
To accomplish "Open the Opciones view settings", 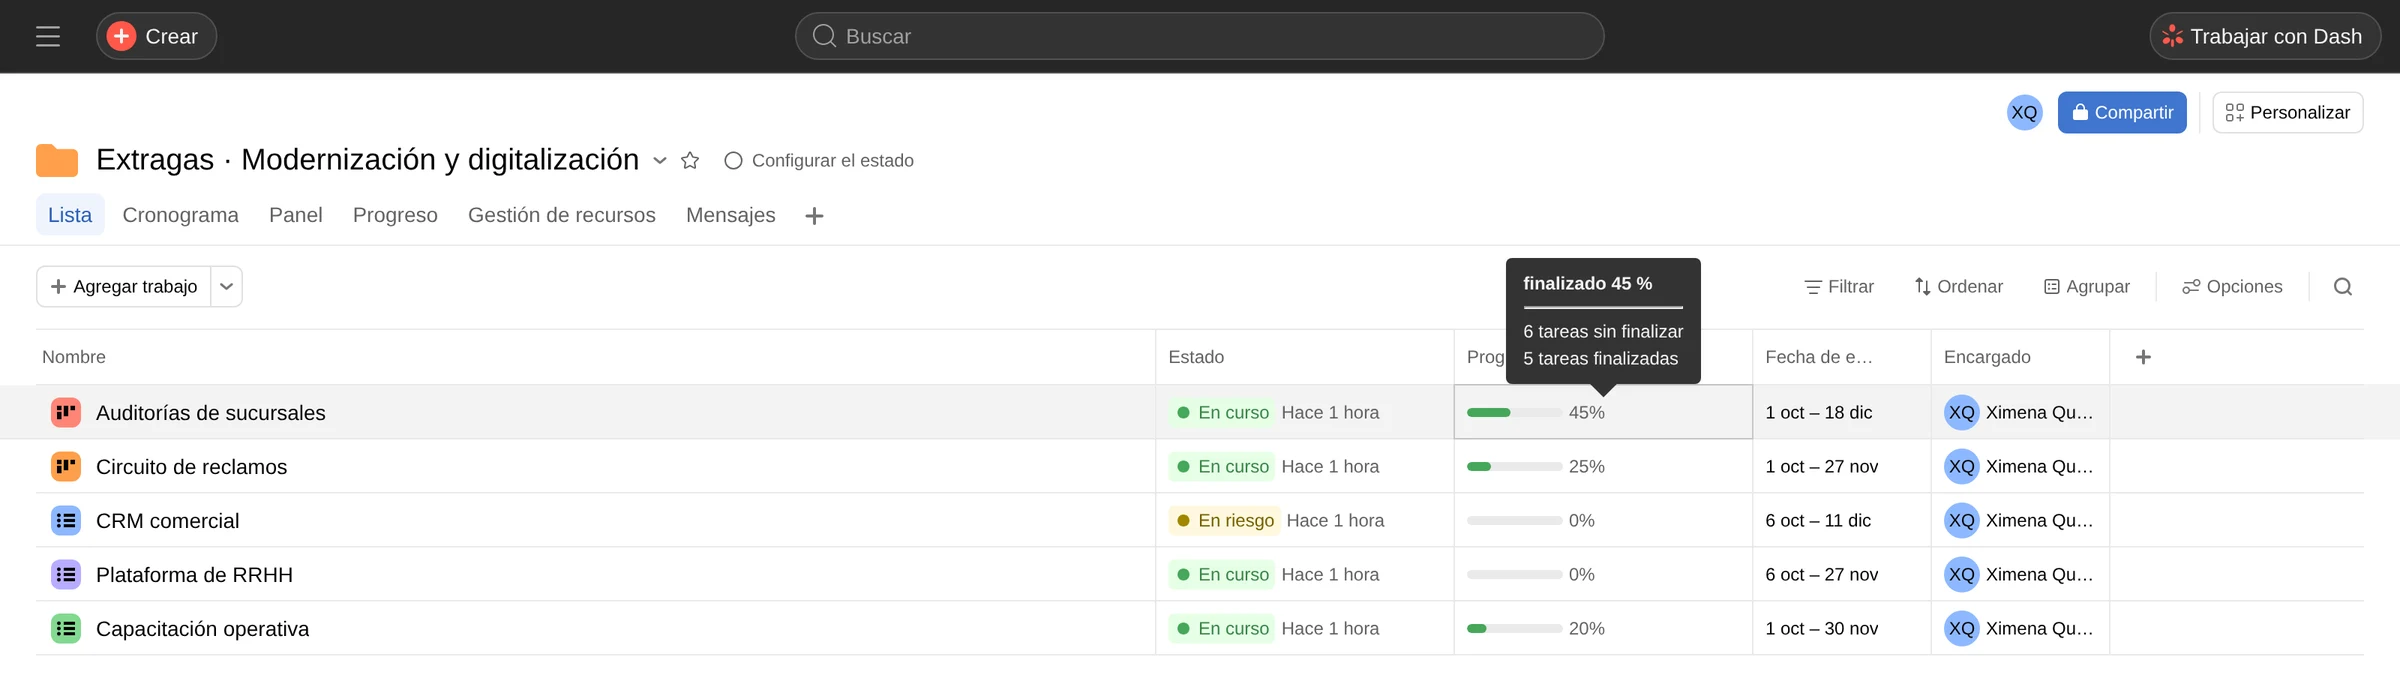I will (2232, 287).
